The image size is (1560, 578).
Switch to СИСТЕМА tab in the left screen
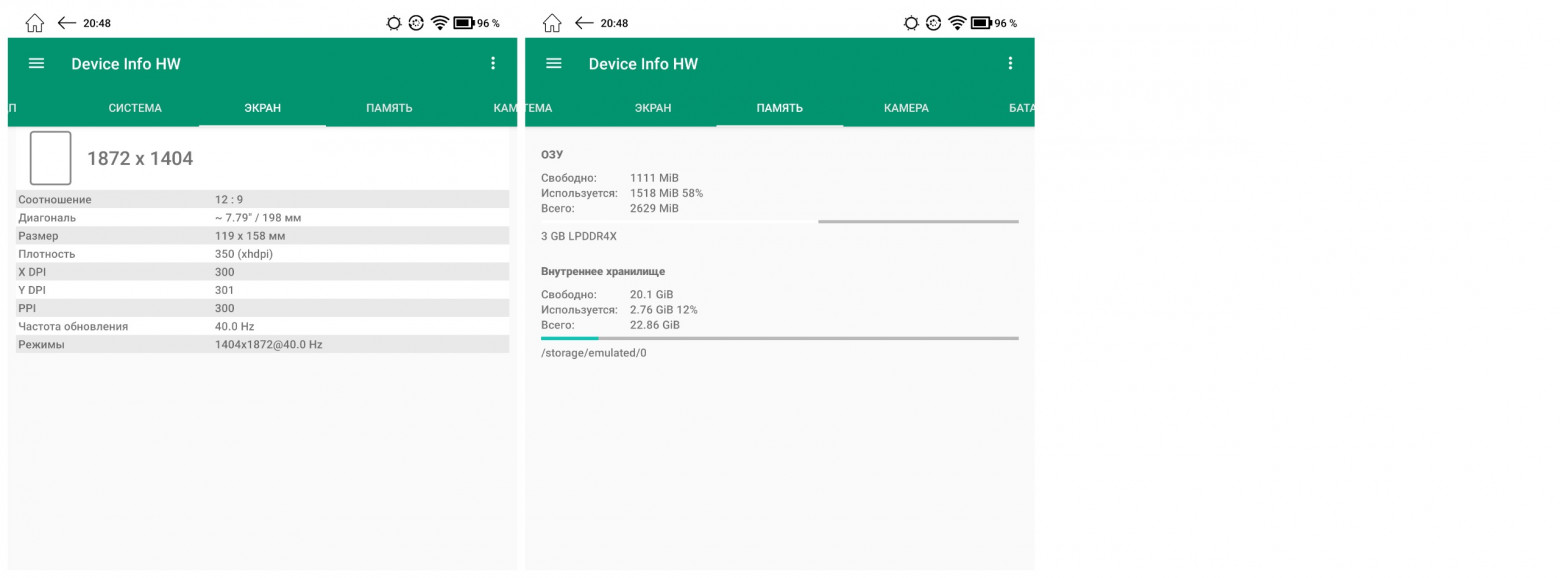(135, 108)
